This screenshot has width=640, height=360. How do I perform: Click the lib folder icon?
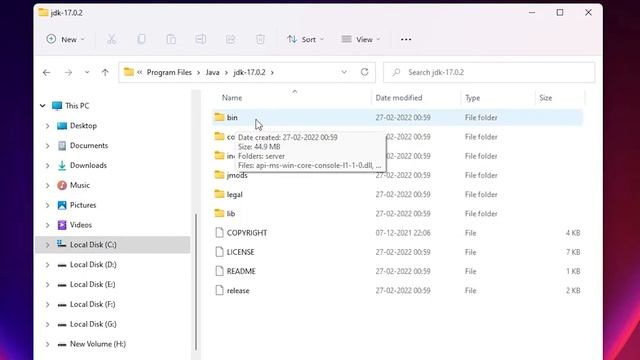(219, 213)
